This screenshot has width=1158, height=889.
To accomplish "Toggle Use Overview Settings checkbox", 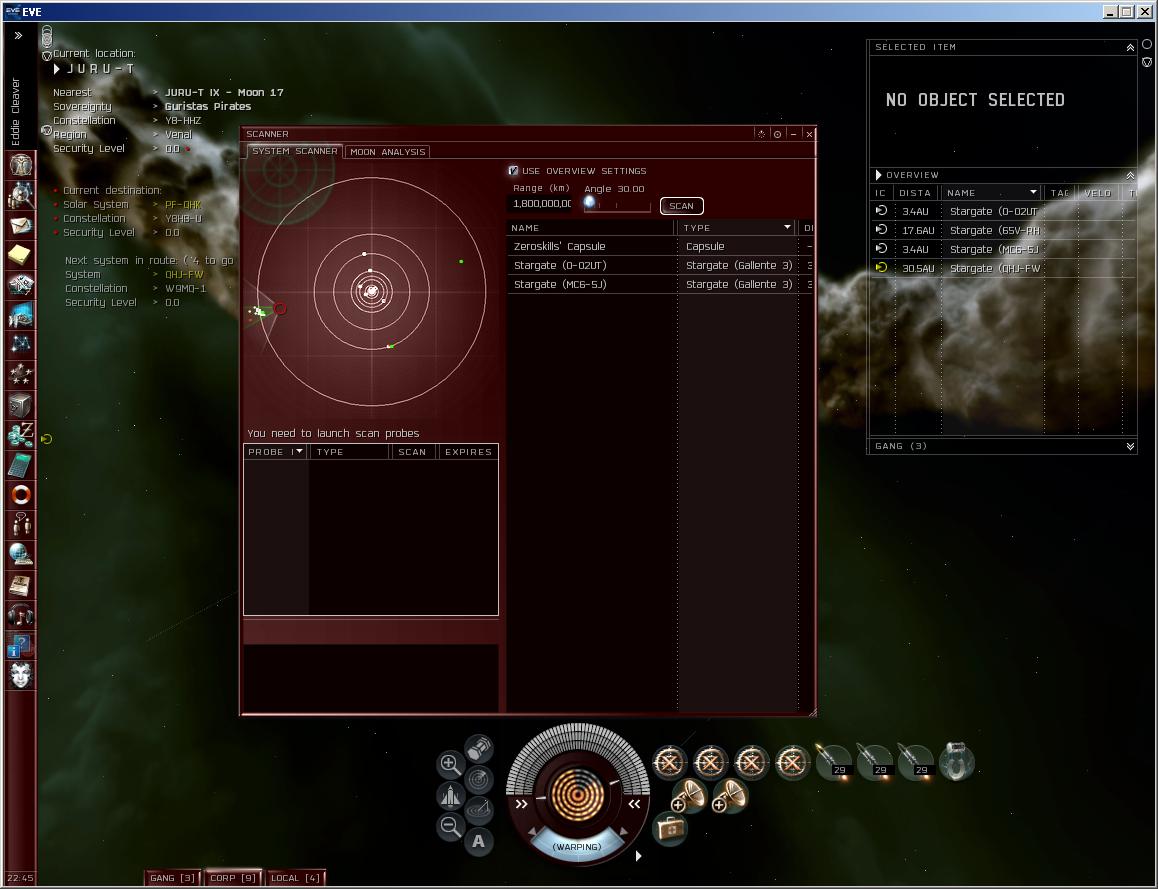I will click(x=513, y=171).
